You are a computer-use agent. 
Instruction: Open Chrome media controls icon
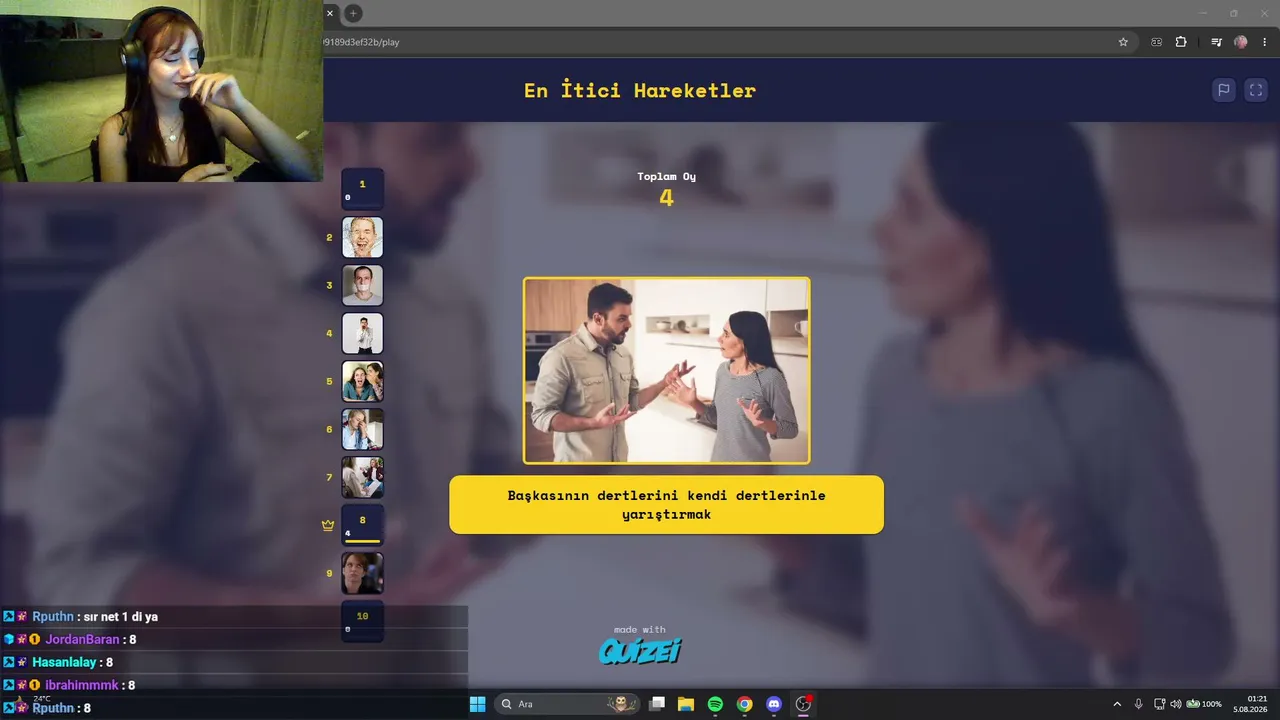point(1216,42)
